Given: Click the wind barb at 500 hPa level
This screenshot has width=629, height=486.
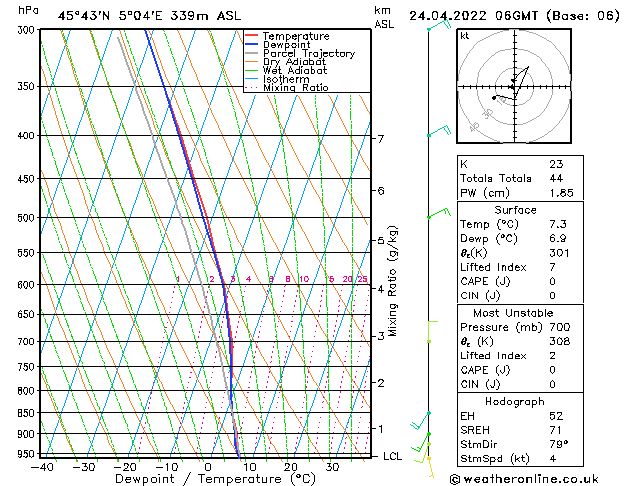Looking at the screenshot, I should 436,214.
